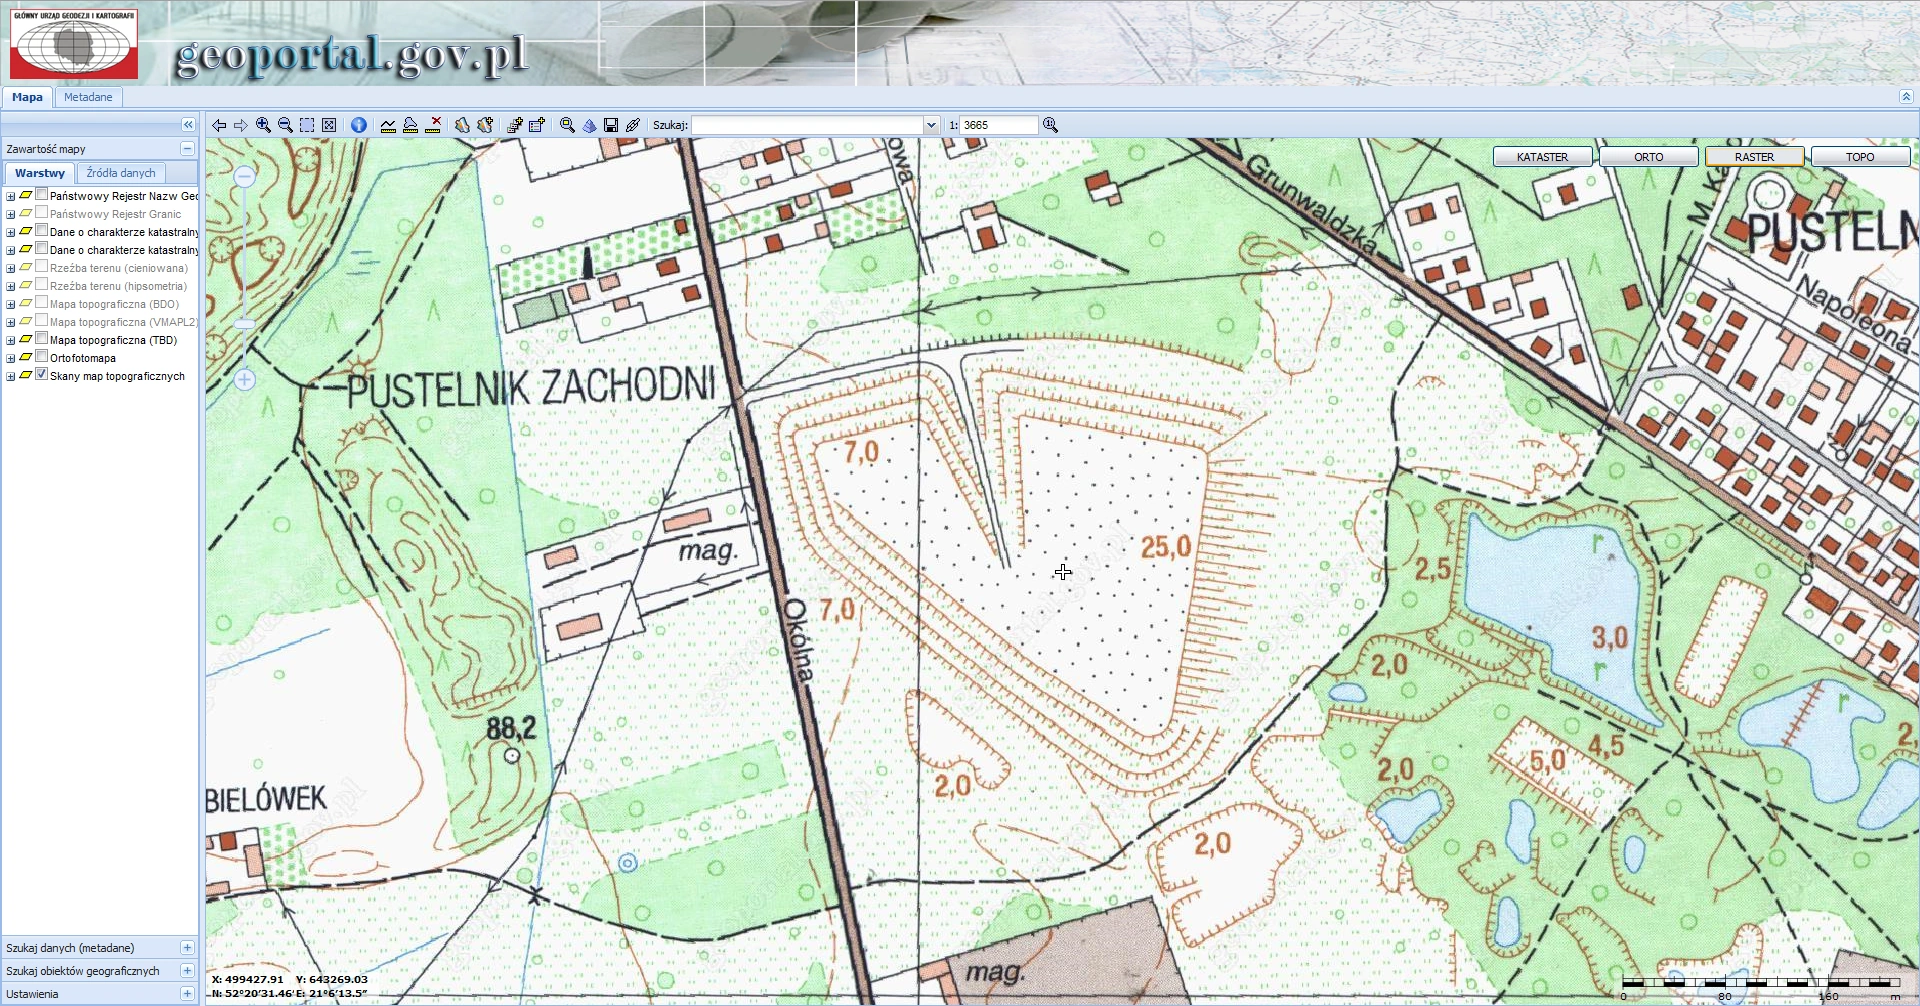Check the Mapa topograficzna (VMAPL2) checkbox
1920x1006 pixels.
point(42,321)
